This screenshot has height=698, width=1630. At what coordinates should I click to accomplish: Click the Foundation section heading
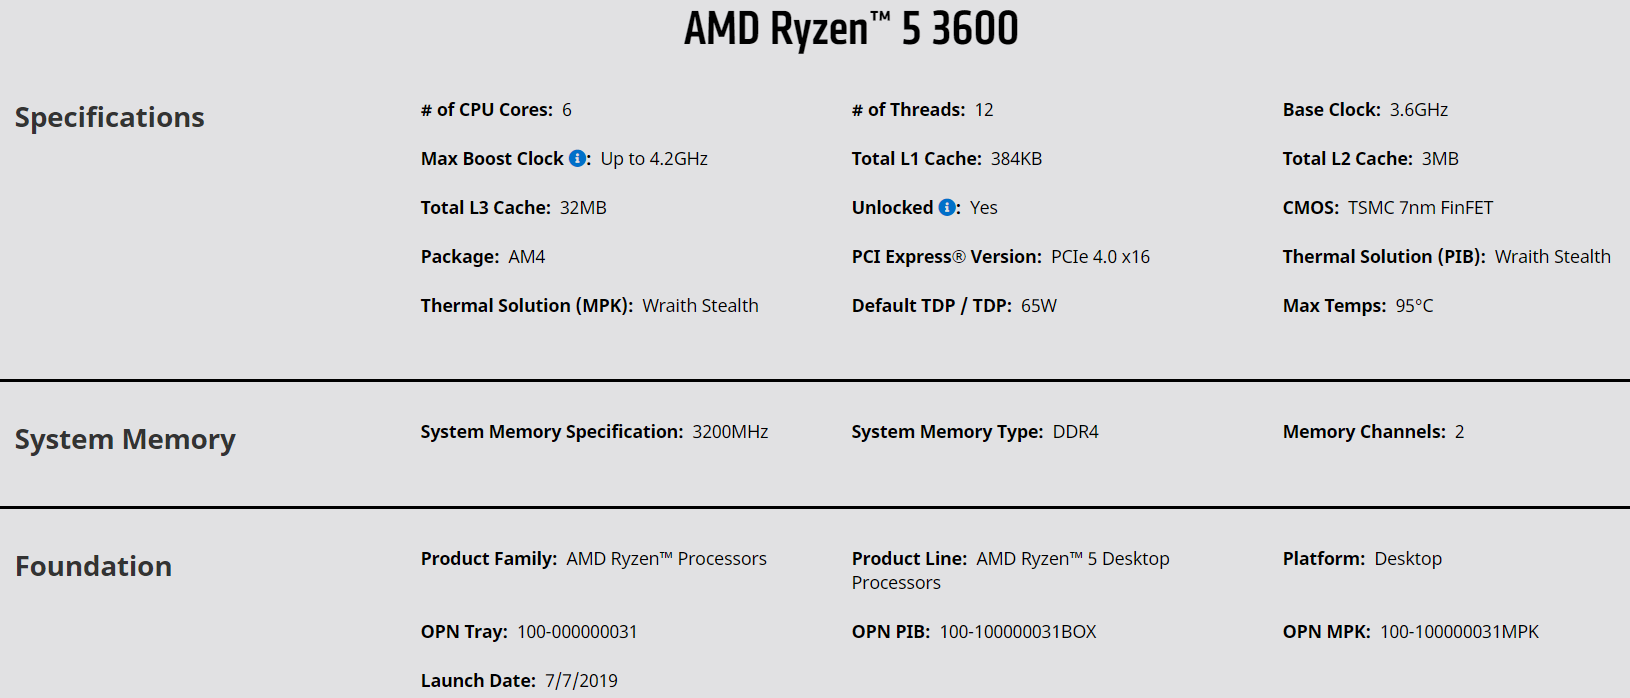[93, 566]
